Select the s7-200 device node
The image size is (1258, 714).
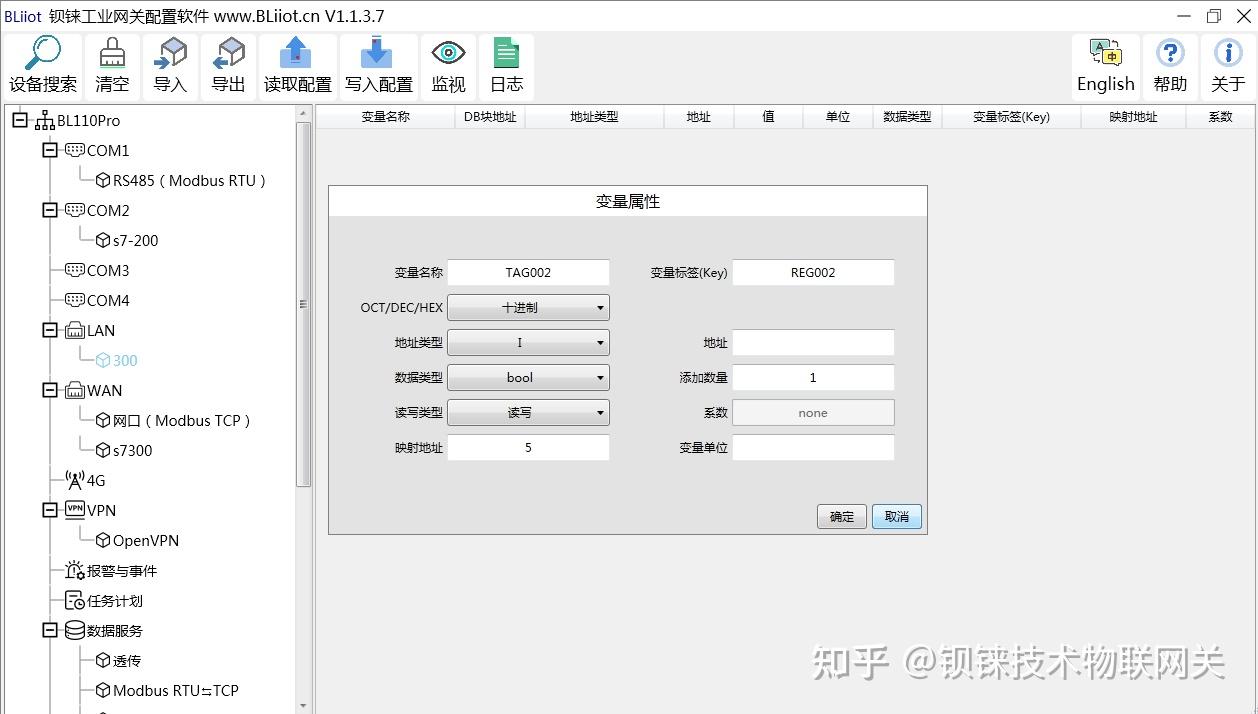pos(135,240)
